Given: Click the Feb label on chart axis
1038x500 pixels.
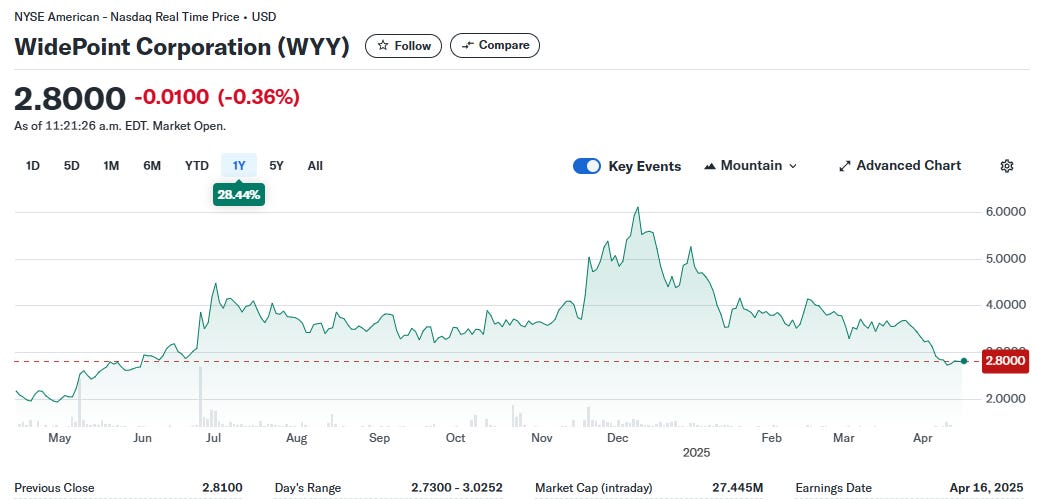Looking at the screenshot, I should (x=771, y=438).
